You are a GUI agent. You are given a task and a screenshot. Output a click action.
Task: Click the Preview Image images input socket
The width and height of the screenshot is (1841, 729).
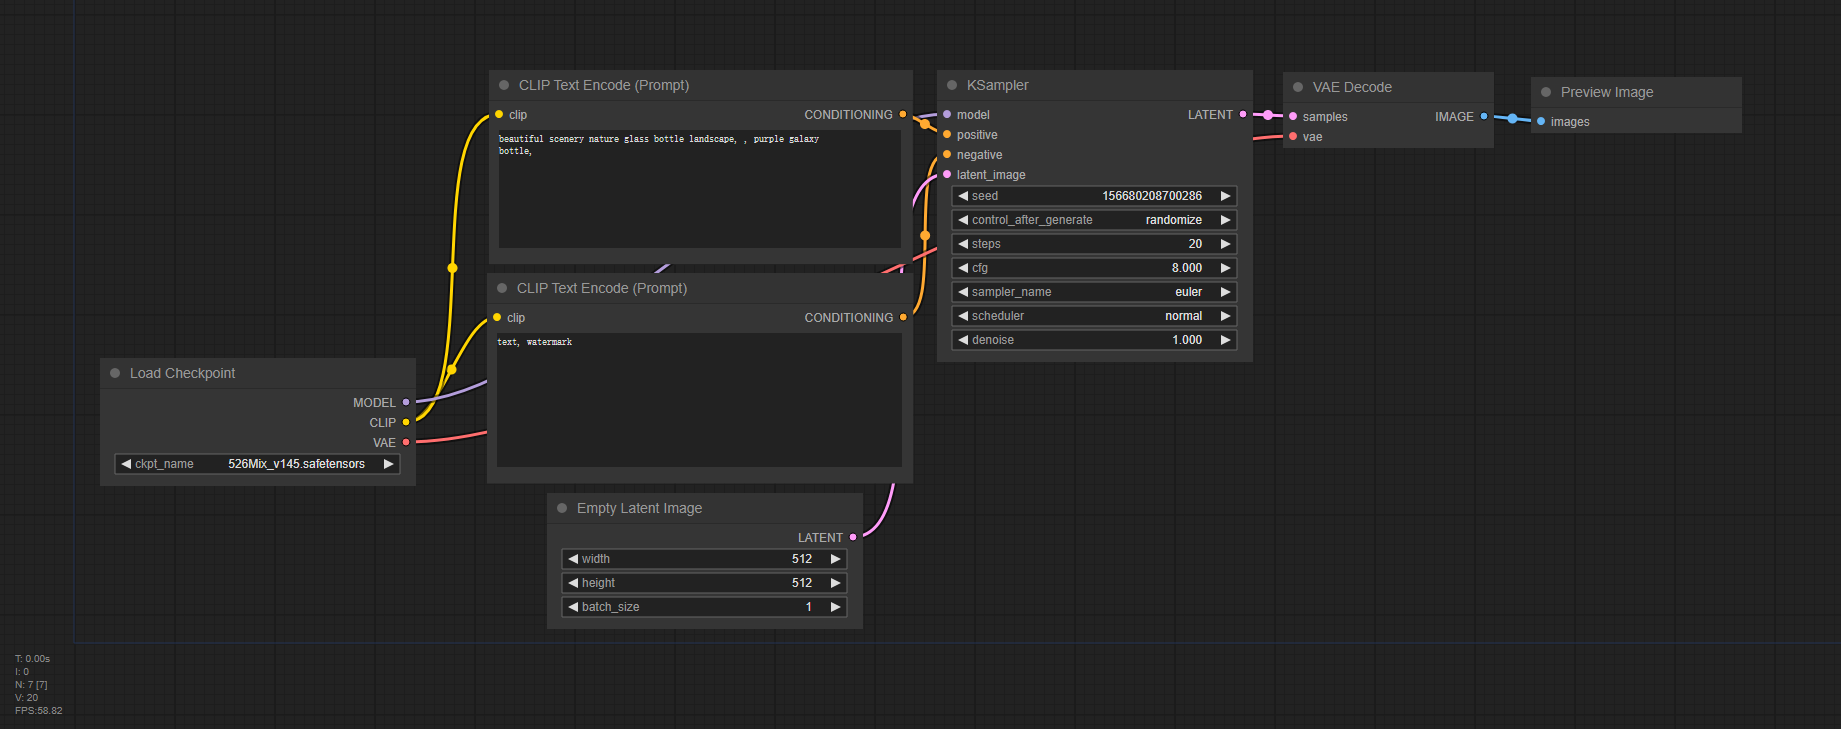(x=1541, y=122)
